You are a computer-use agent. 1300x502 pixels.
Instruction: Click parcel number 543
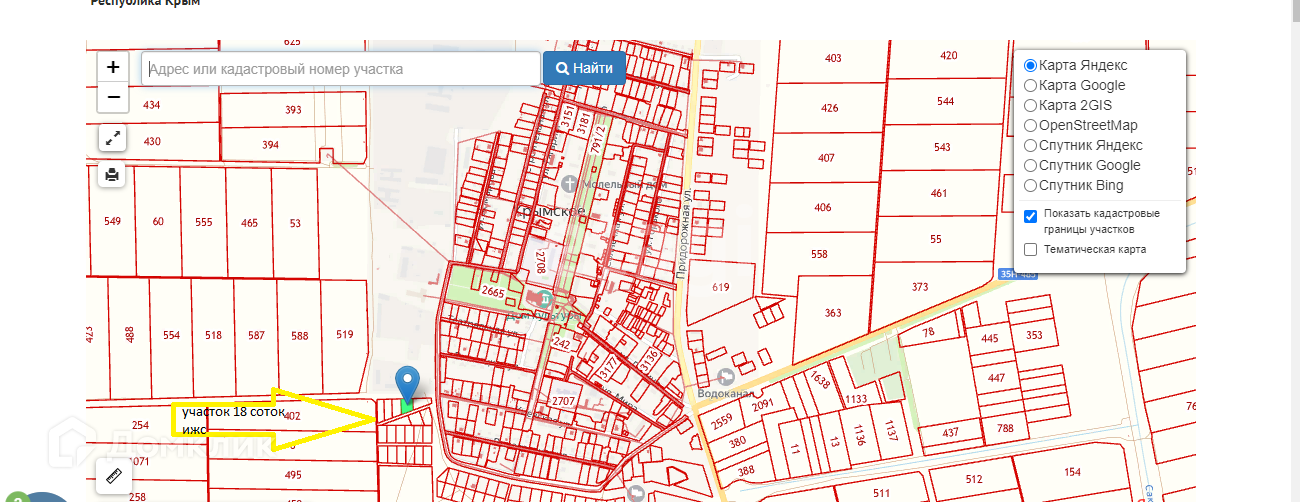(x=942, y=147)
